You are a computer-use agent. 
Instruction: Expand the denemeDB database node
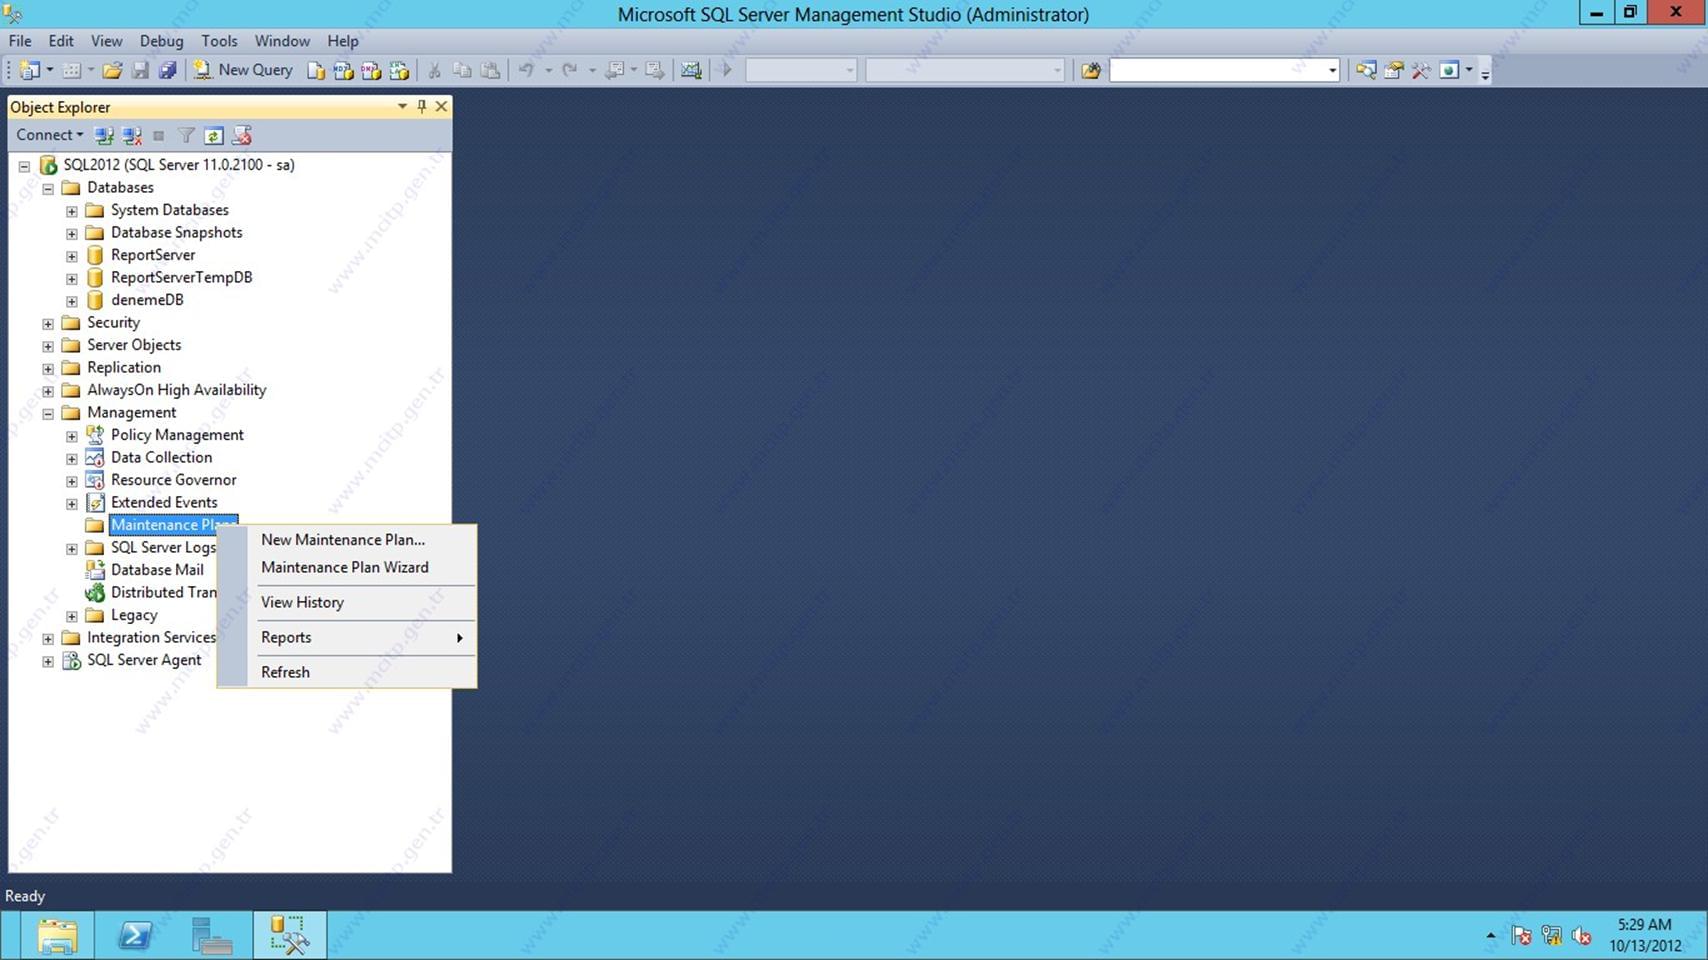click(x=72, y=301)
